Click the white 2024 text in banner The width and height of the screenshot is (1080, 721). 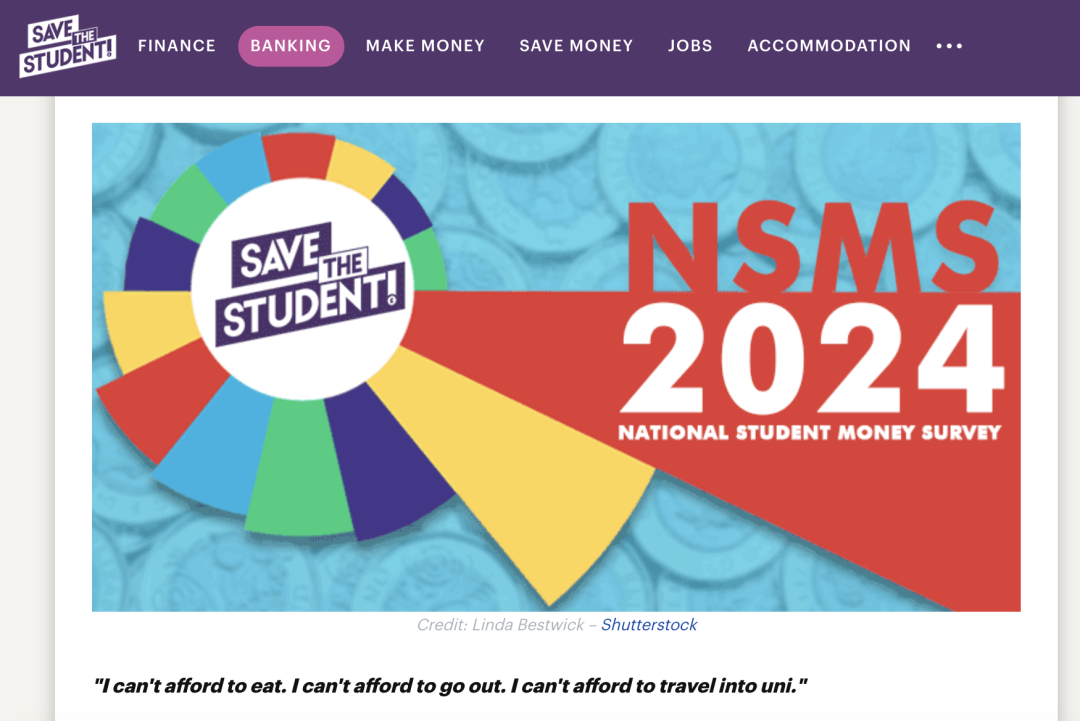(810, 360)
